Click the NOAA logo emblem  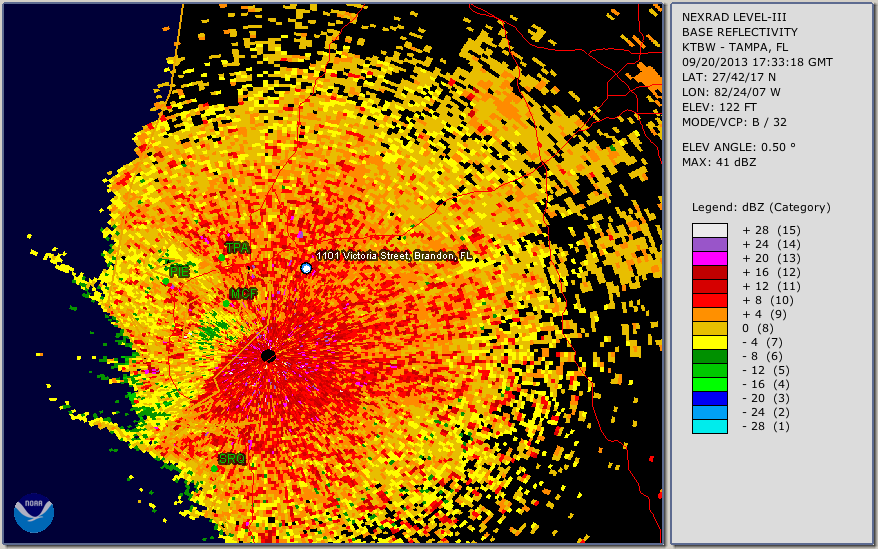[x=34, y=513]
